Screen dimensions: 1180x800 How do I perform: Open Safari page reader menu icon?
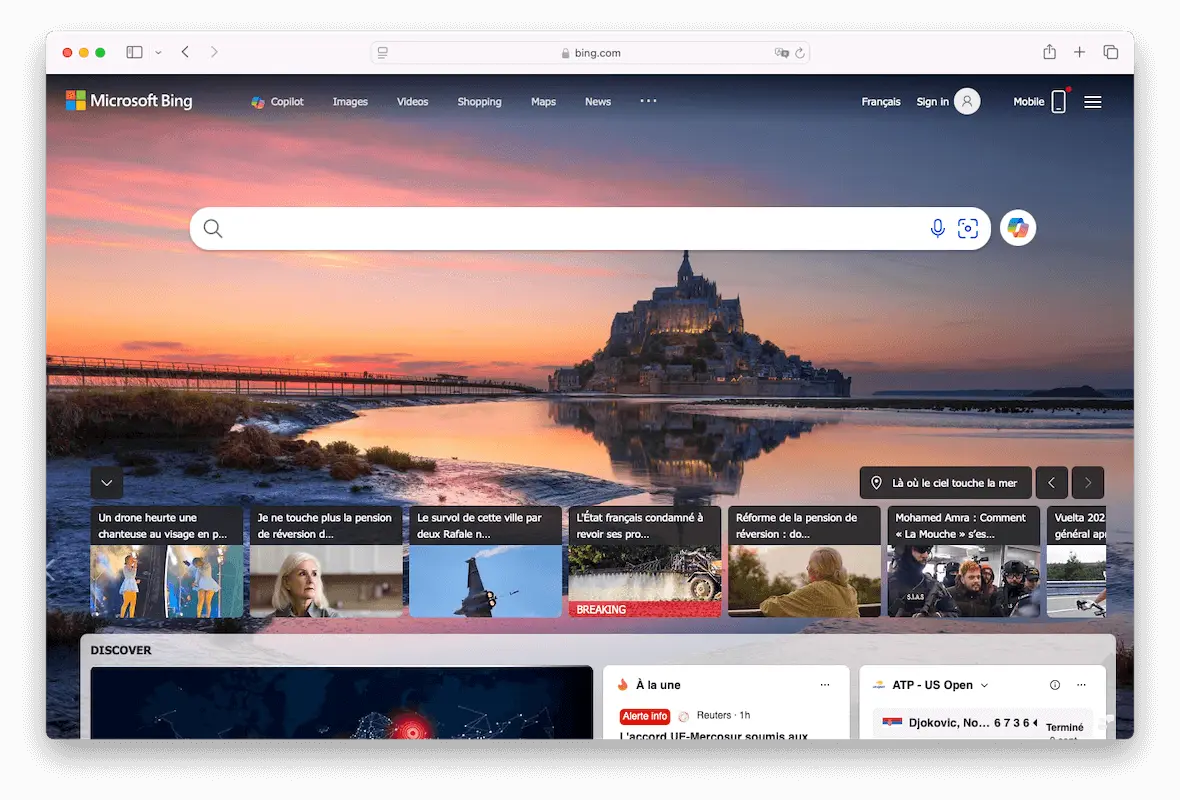tap(382, 53)
